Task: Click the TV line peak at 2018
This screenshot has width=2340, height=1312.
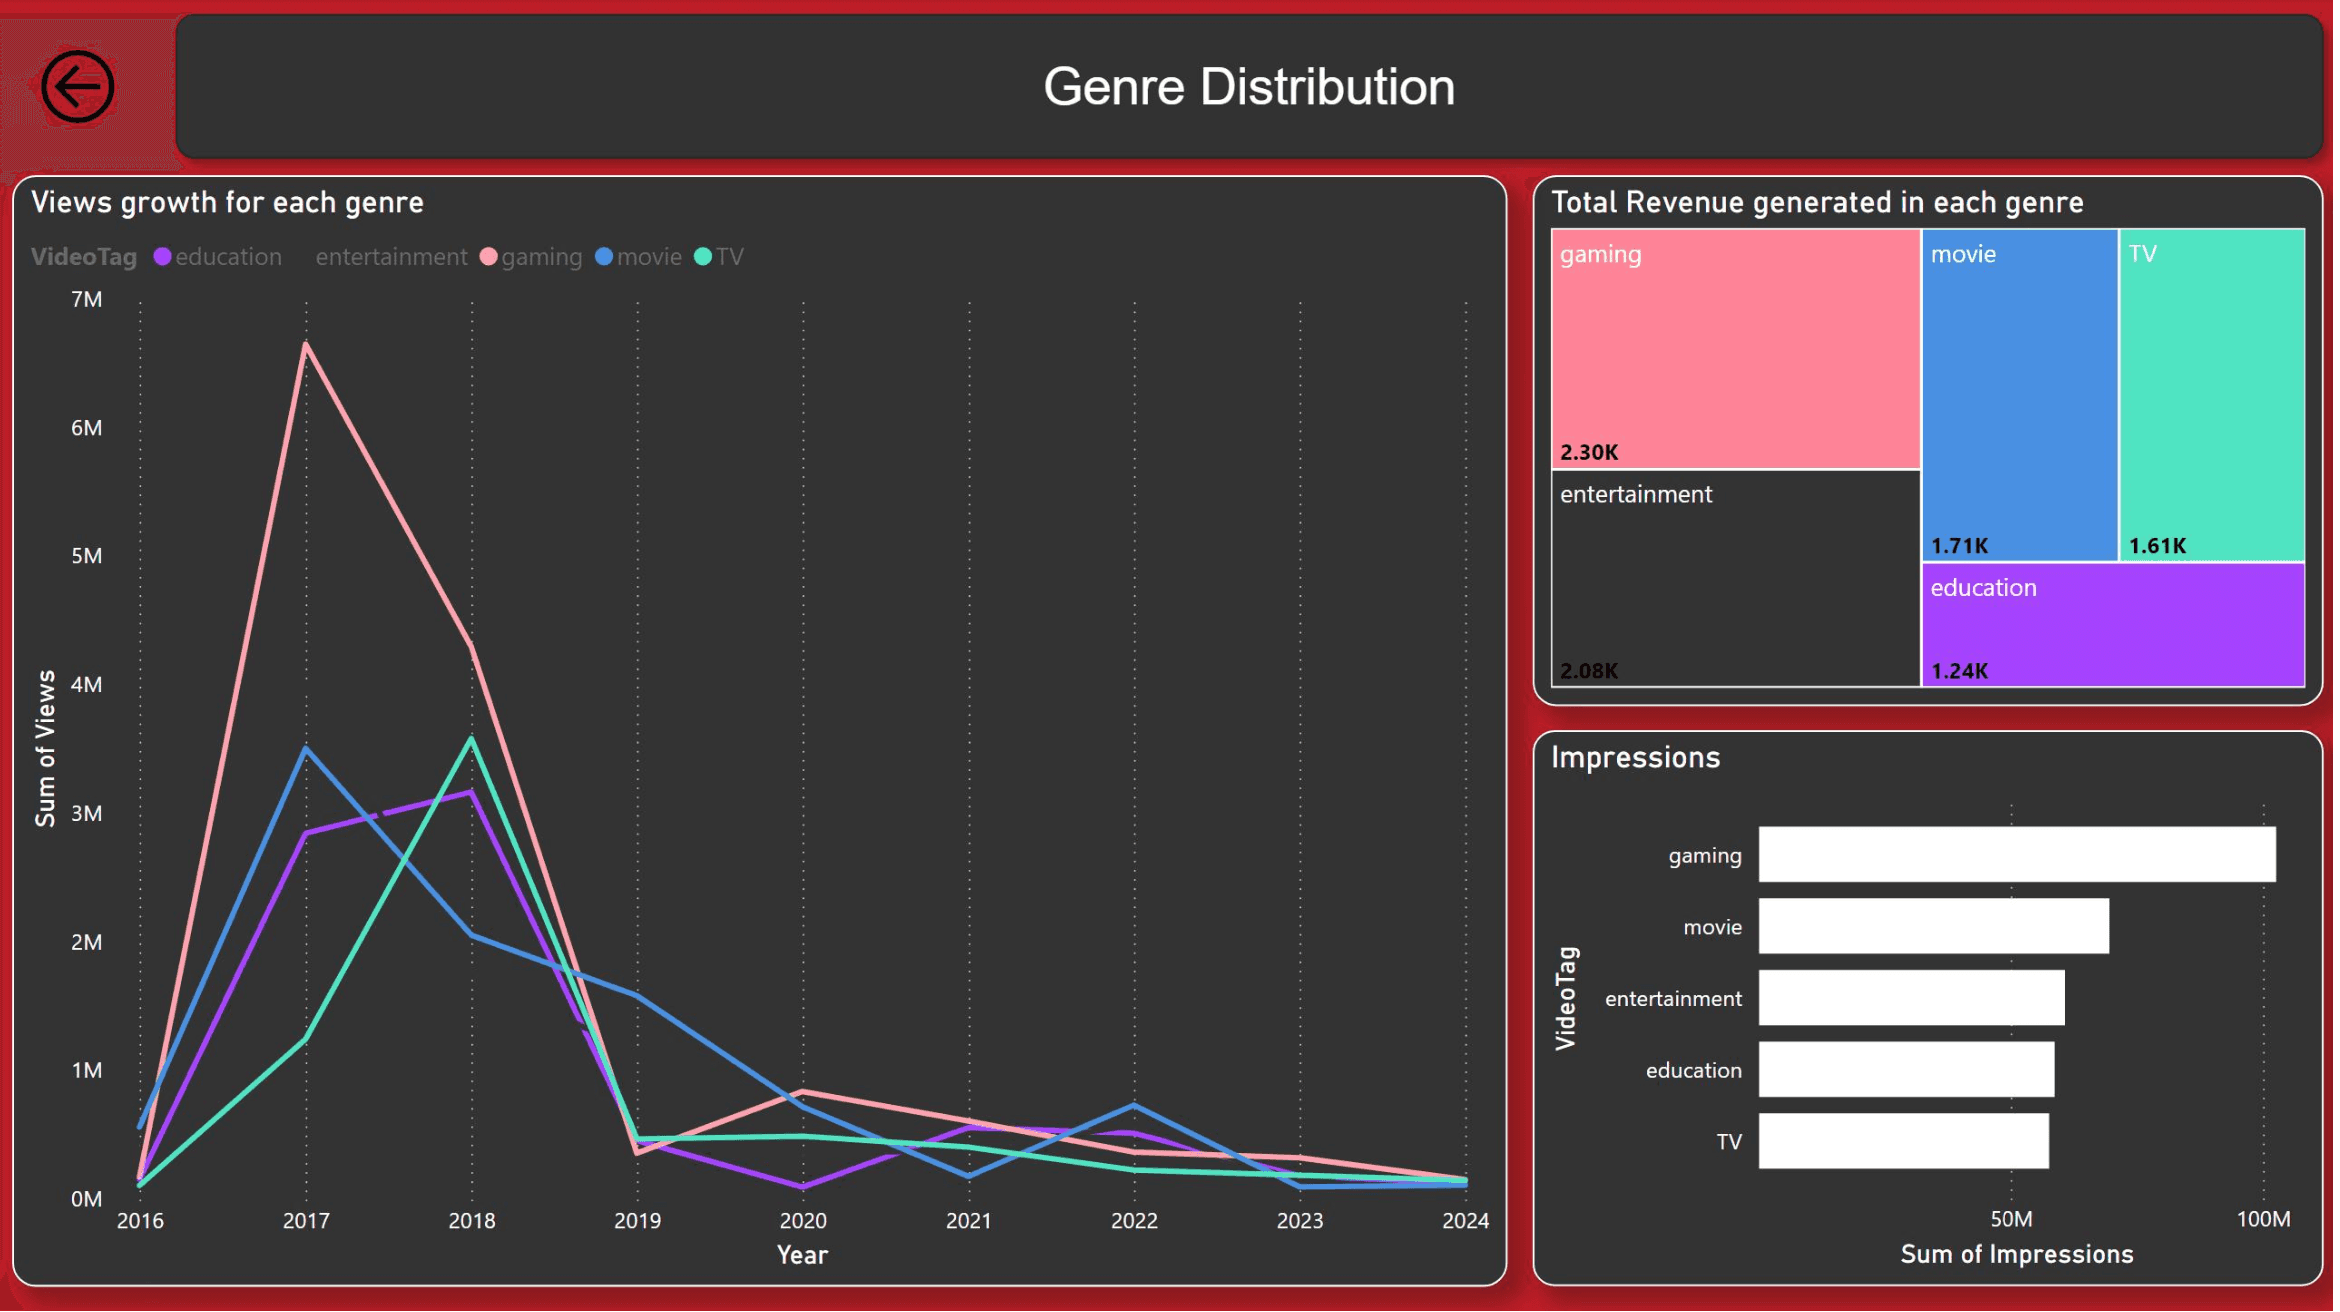Action: pyautogui.click(x=473, y=741)
